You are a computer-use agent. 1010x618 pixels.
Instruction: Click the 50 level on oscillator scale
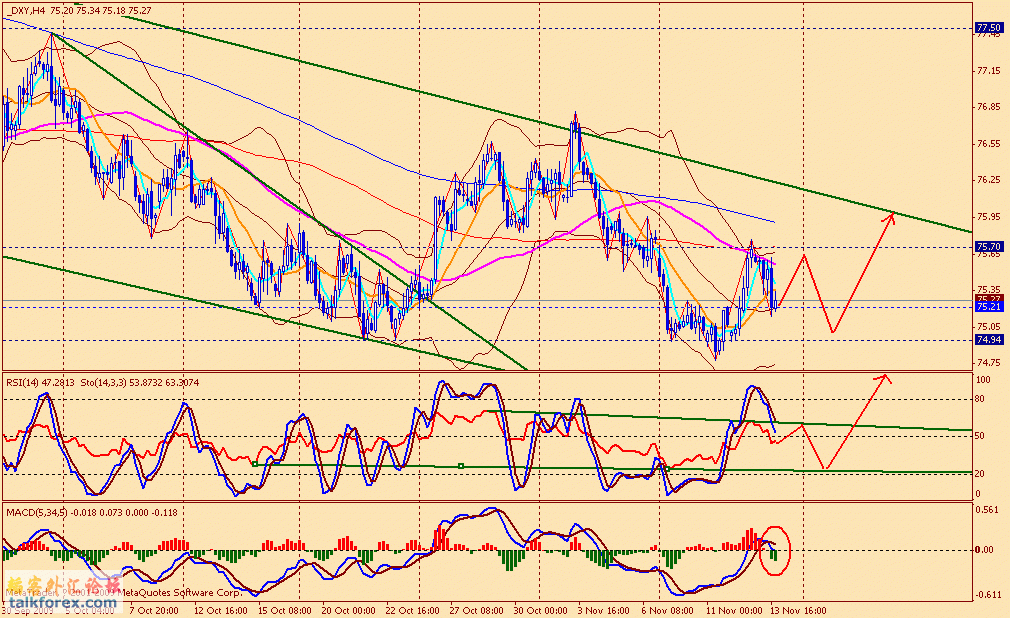(980, 436)
